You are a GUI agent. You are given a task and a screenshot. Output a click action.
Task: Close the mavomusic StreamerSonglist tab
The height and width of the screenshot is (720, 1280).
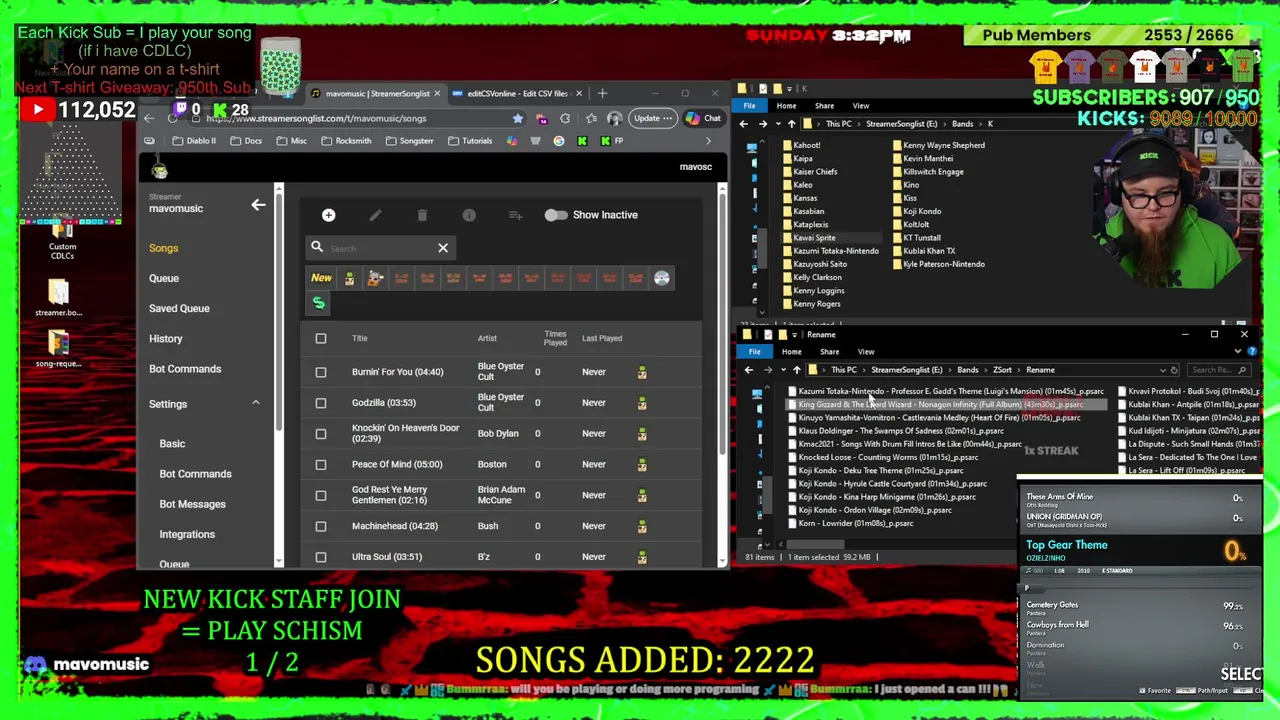pyautogui.click(x=437, y=93)
